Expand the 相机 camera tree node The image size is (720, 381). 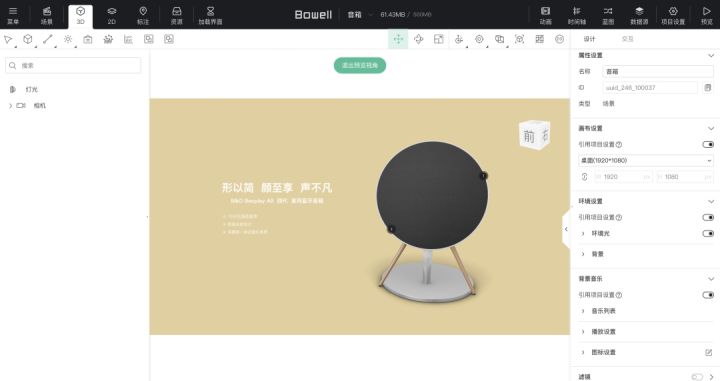tap(10, 106)
